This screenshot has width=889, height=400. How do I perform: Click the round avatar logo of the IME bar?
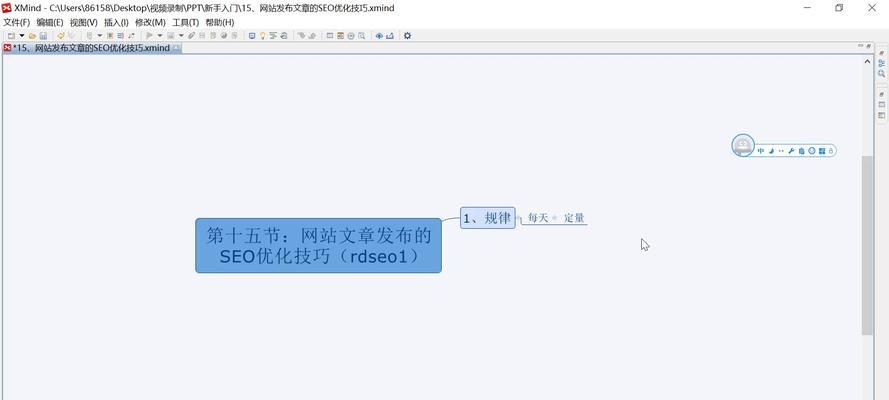coord(743,146)
